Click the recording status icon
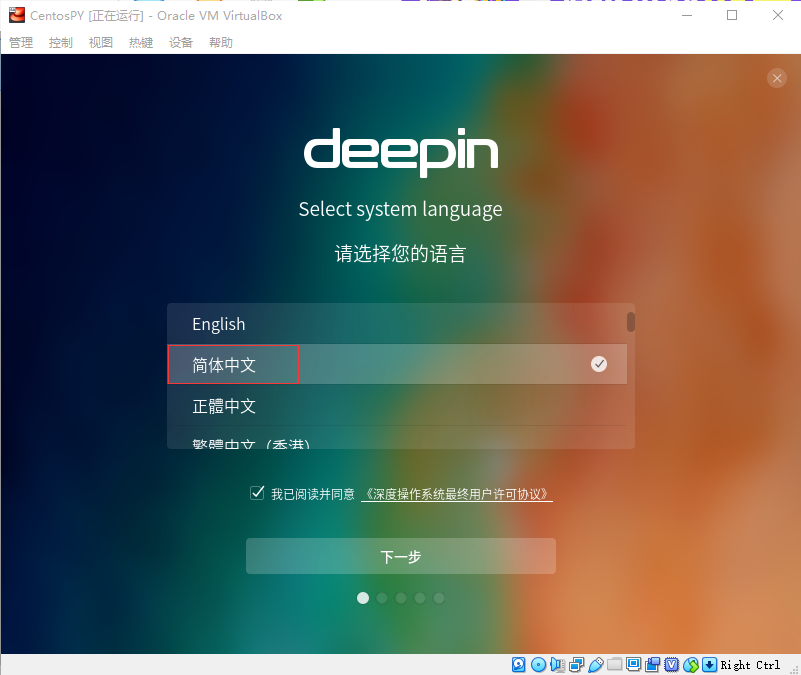The image size is (801, 675). pyautogui.click(x=652, y=664)
